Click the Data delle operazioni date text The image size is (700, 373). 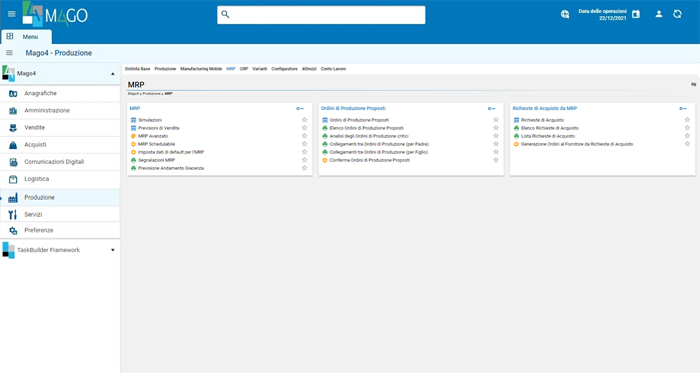pyautogui.click(x=603, y=15)
